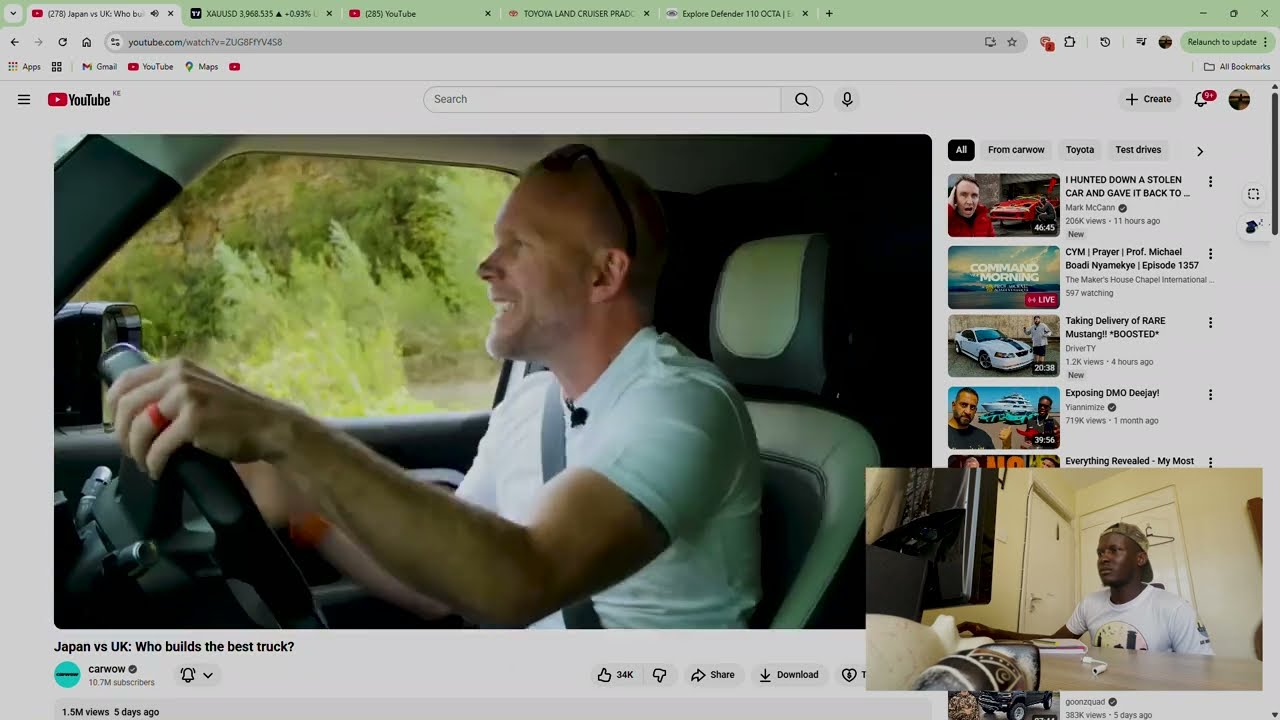Click the Create button
The height and width of the screenshot is (720, 1280).
pos(1148,99)
